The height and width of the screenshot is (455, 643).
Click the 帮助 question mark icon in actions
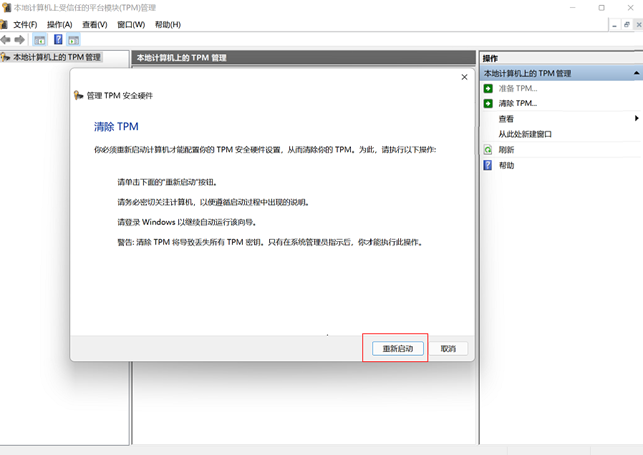coord(488,165)
